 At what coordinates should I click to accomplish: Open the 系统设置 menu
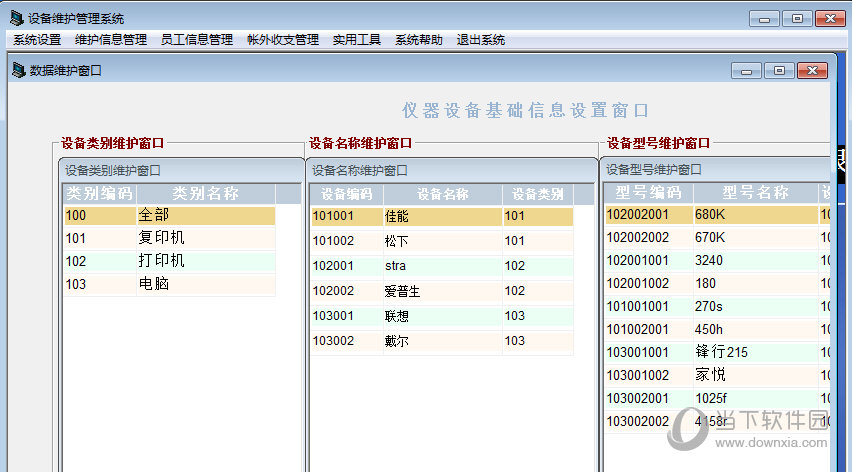(37, 40)
